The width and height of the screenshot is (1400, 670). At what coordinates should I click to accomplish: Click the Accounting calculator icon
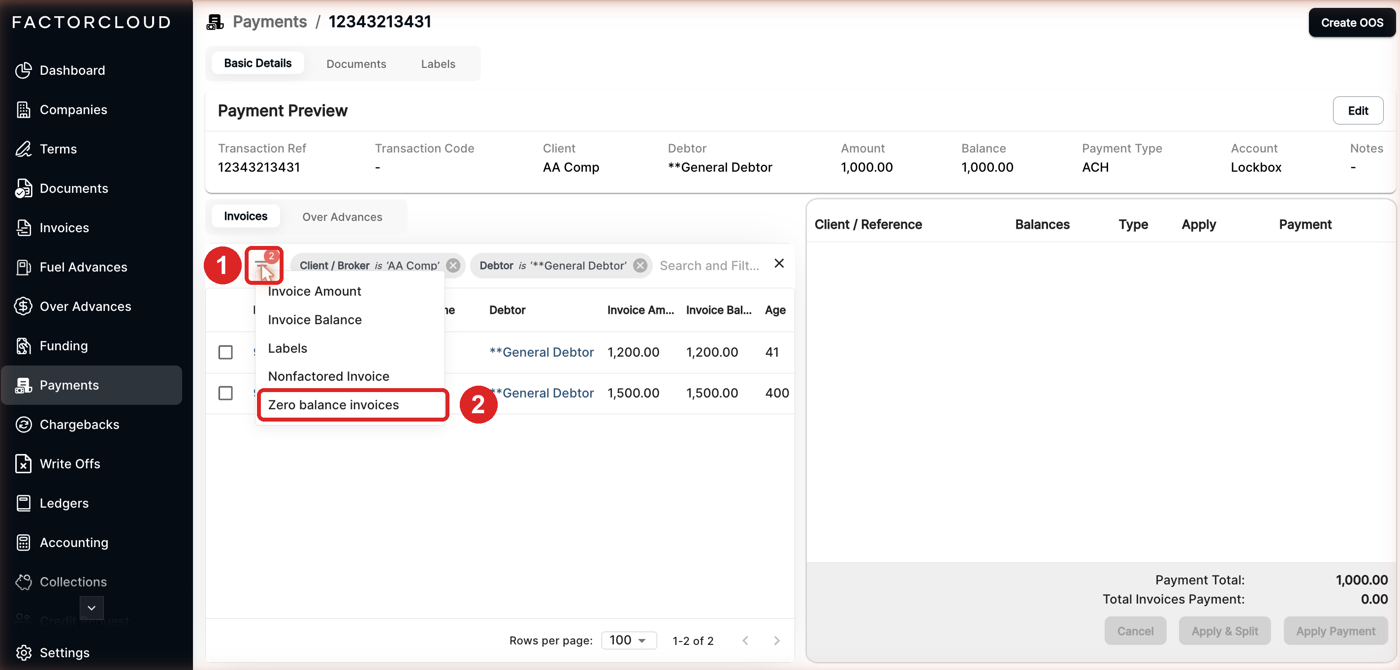[23, 542]
